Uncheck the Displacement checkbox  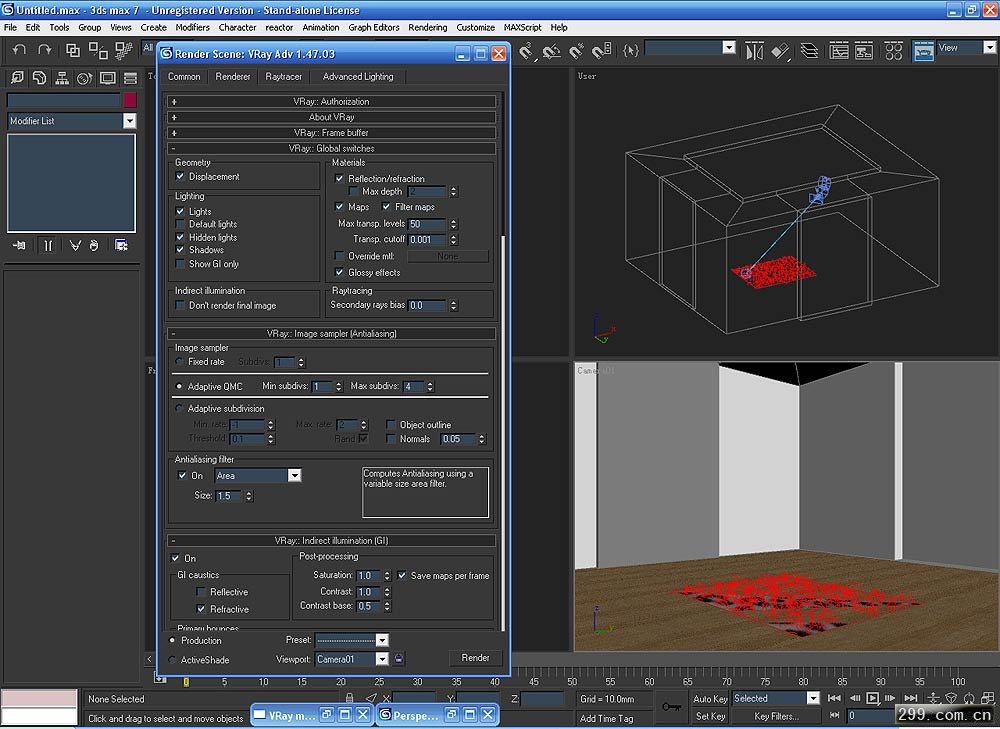pos(180,176)
